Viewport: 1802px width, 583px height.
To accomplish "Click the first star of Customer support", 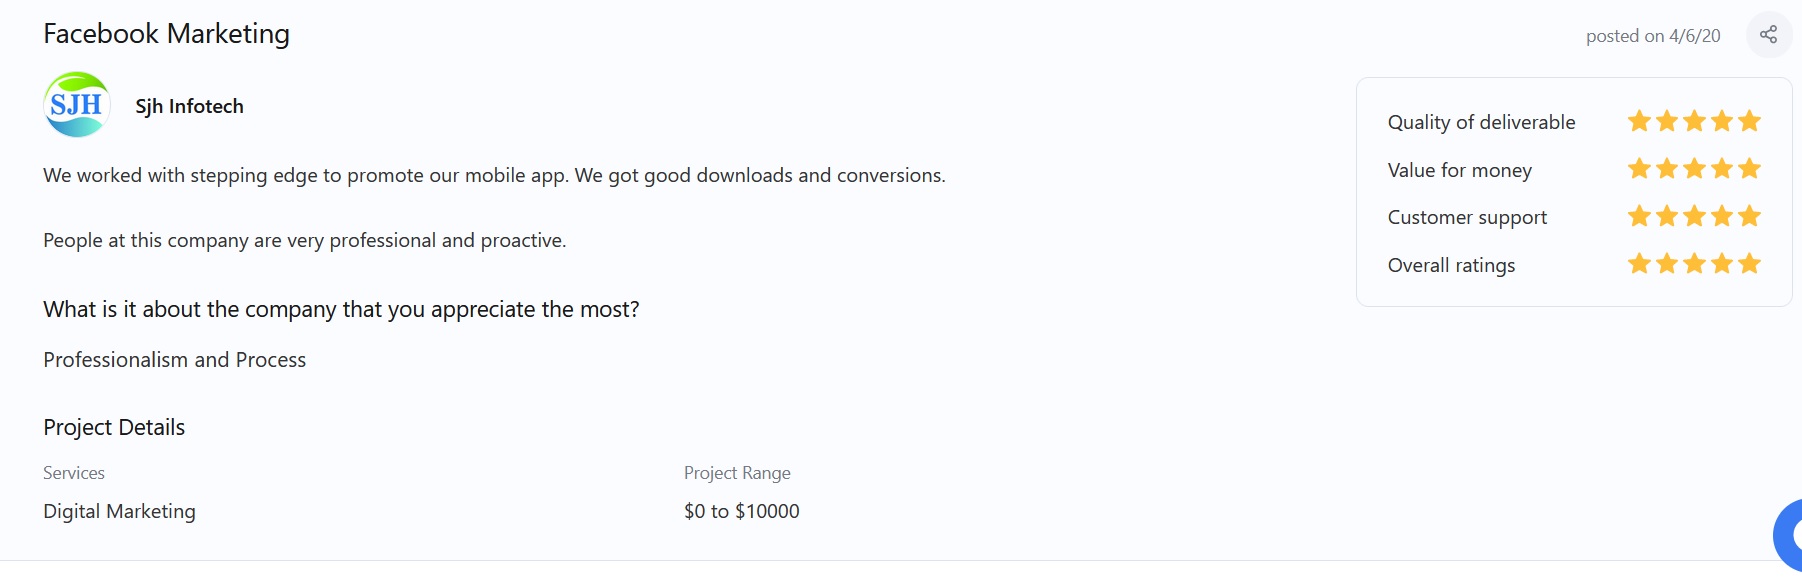I will pos(1639,216).
